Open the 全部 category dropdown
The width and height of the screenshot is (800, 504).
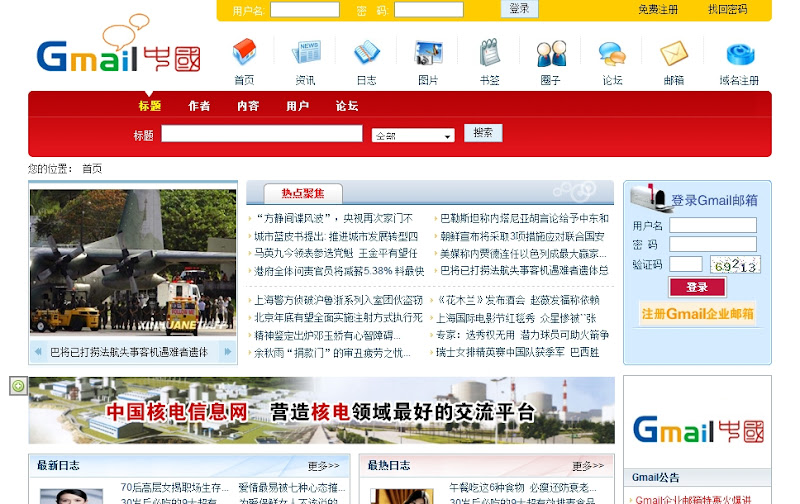click(x=413, y=135)
